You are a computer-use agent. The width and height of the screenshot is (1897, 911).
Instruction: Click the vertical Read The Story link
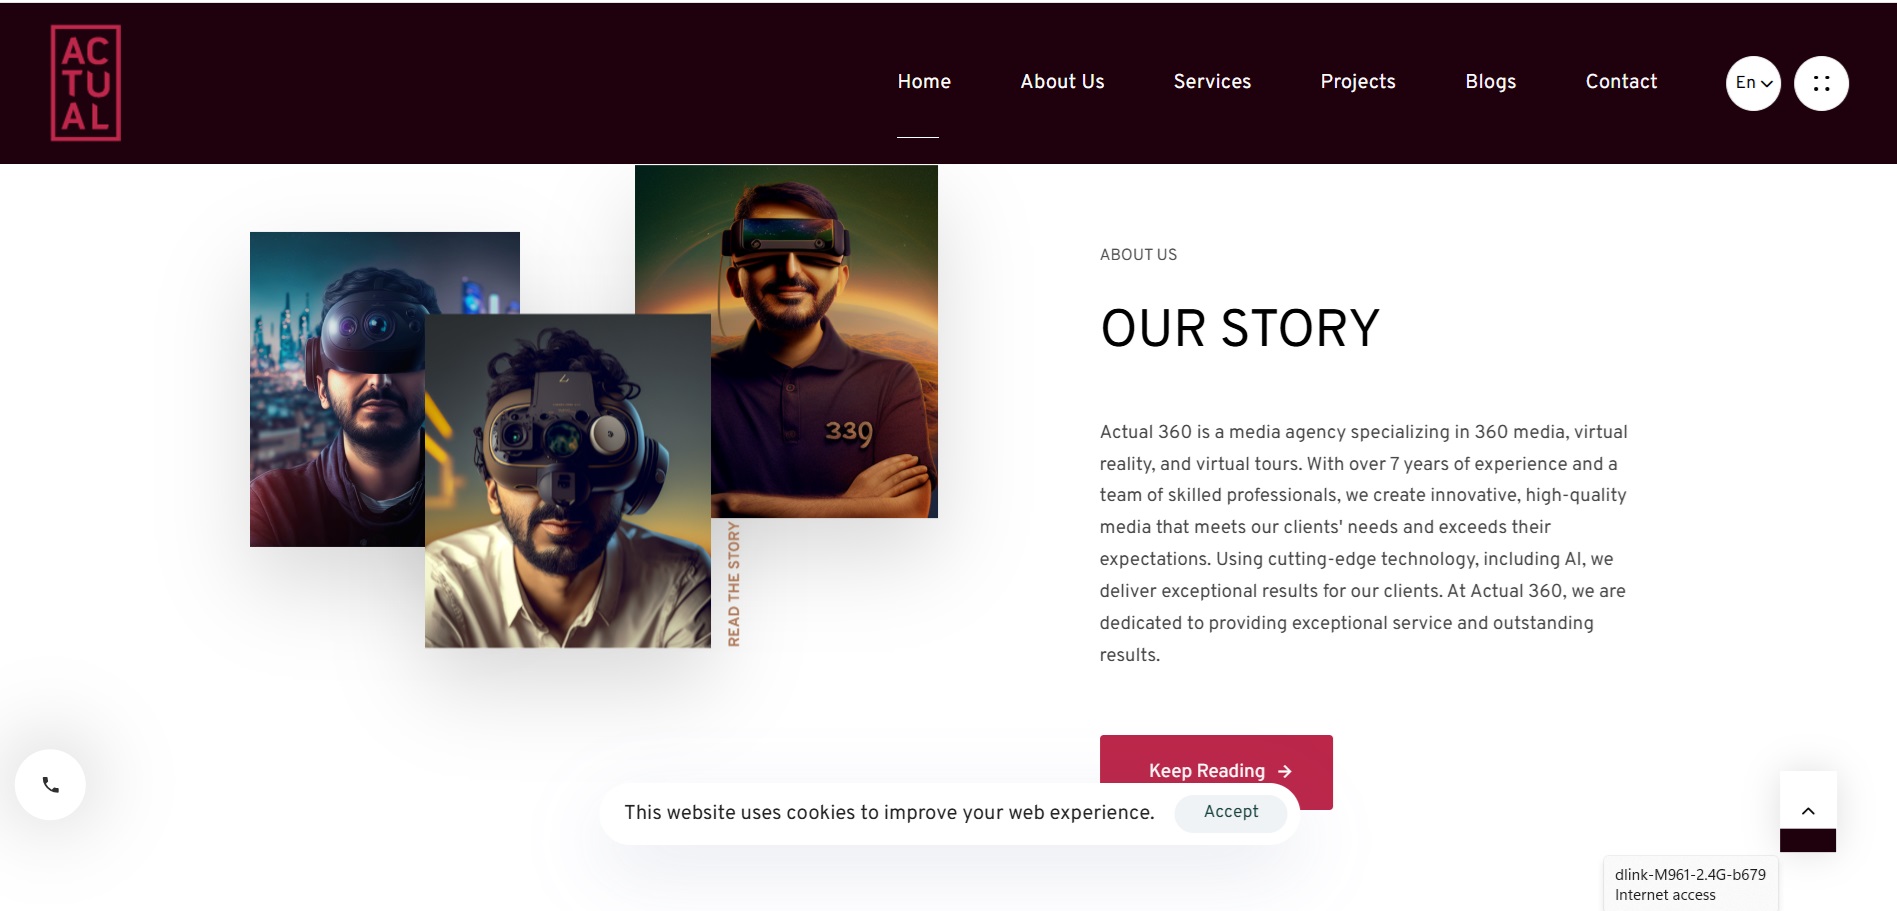[x=734, y=584]
